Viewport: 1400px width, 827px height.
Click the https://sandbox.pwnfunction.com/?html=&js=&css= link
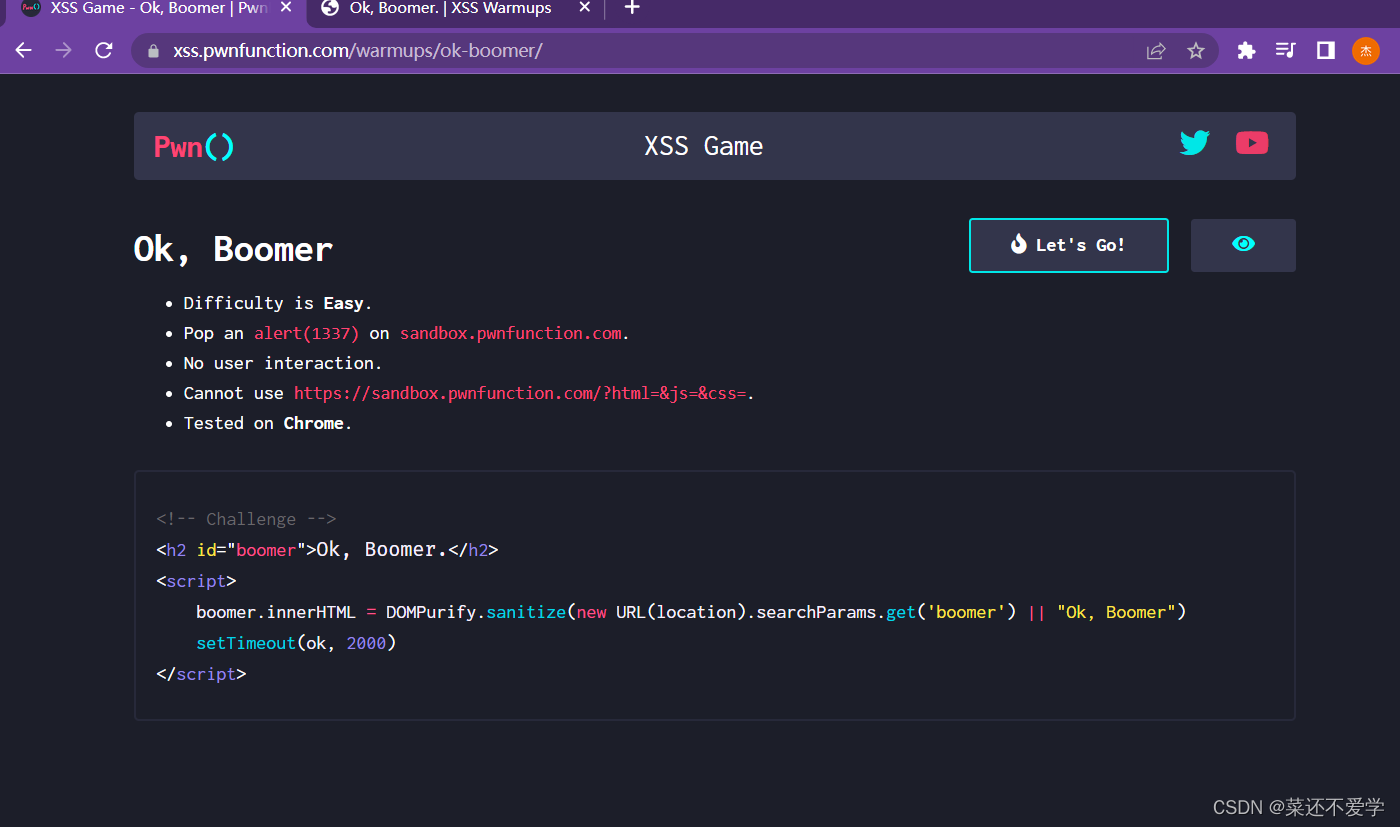pyautogui.click(x=520, y=393)
